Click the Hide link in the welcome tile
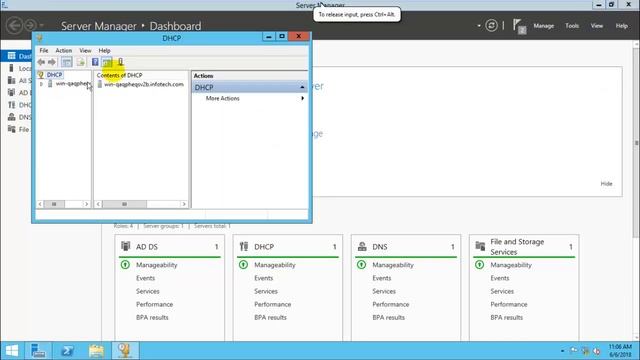Image resolution: width=640 pixels, height=360 pixels. [x=606, y=184]
